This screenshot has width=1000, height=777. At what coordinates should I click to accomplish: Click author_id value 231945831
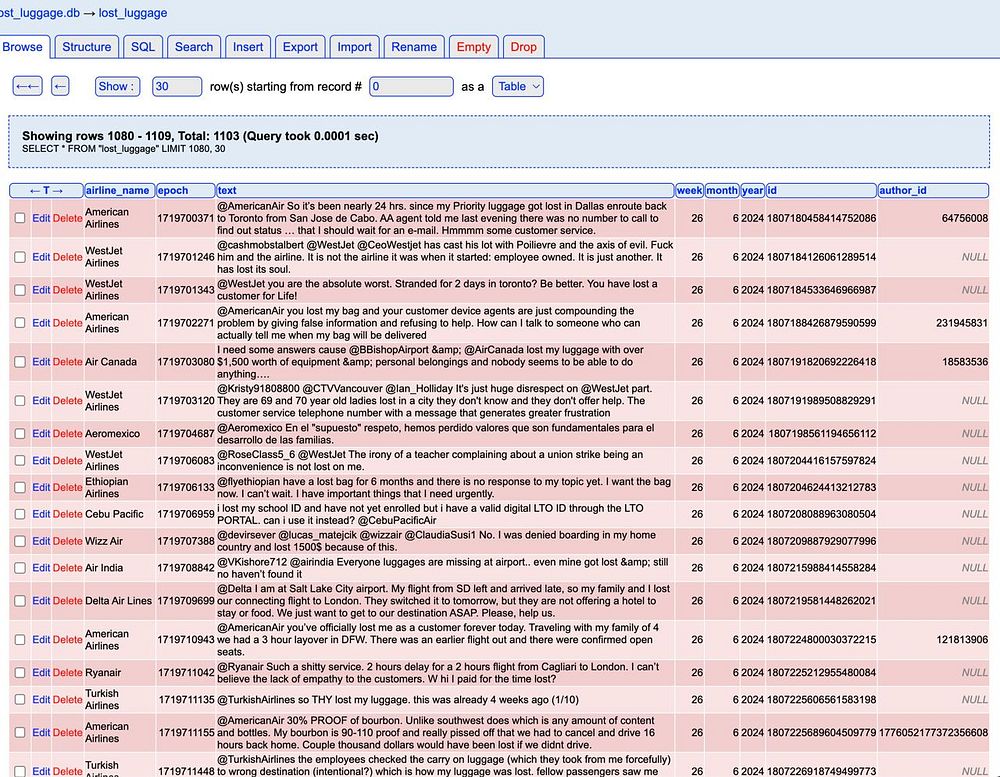coord(962,323)
